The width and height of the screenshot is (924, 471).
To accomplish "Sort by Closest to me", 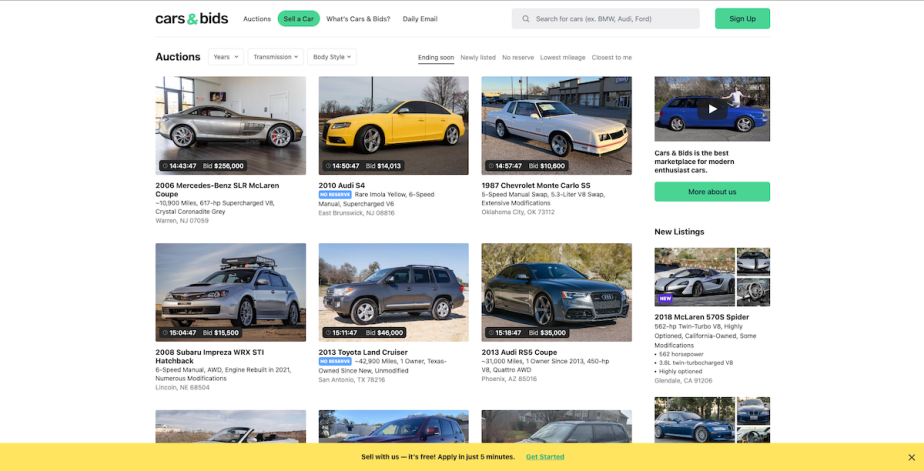I will pyautogui.click(x=612, y=58).
